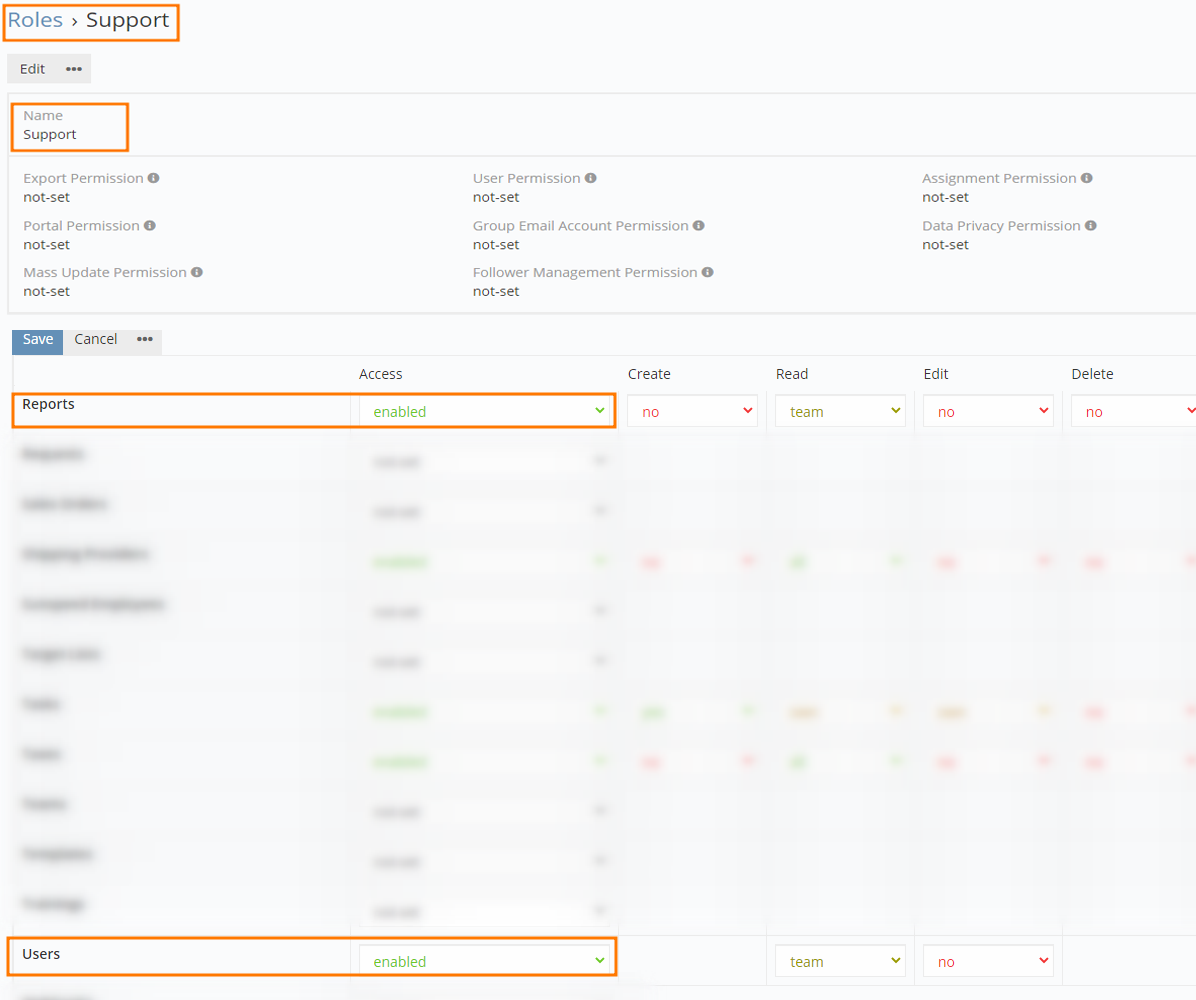Go to Roles breadcrumb link
The height and width of the screenshot is (1000, 1196).
pos(35,20)
